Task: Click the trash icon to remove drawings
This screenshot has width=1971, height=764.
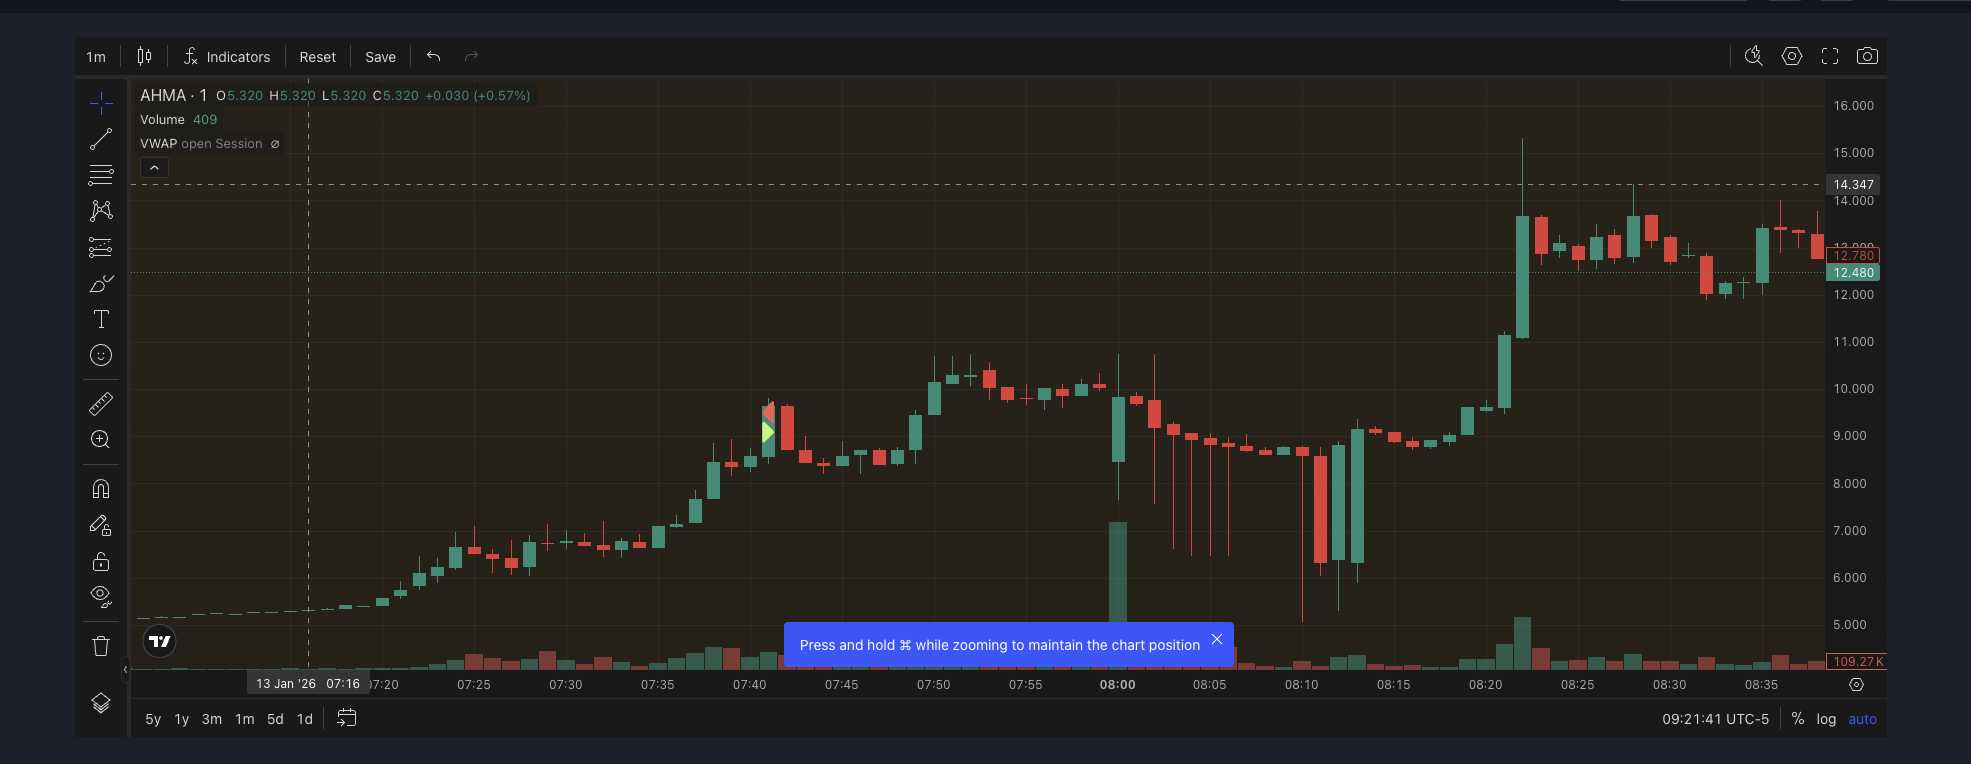Action: (x=101, y=646)
